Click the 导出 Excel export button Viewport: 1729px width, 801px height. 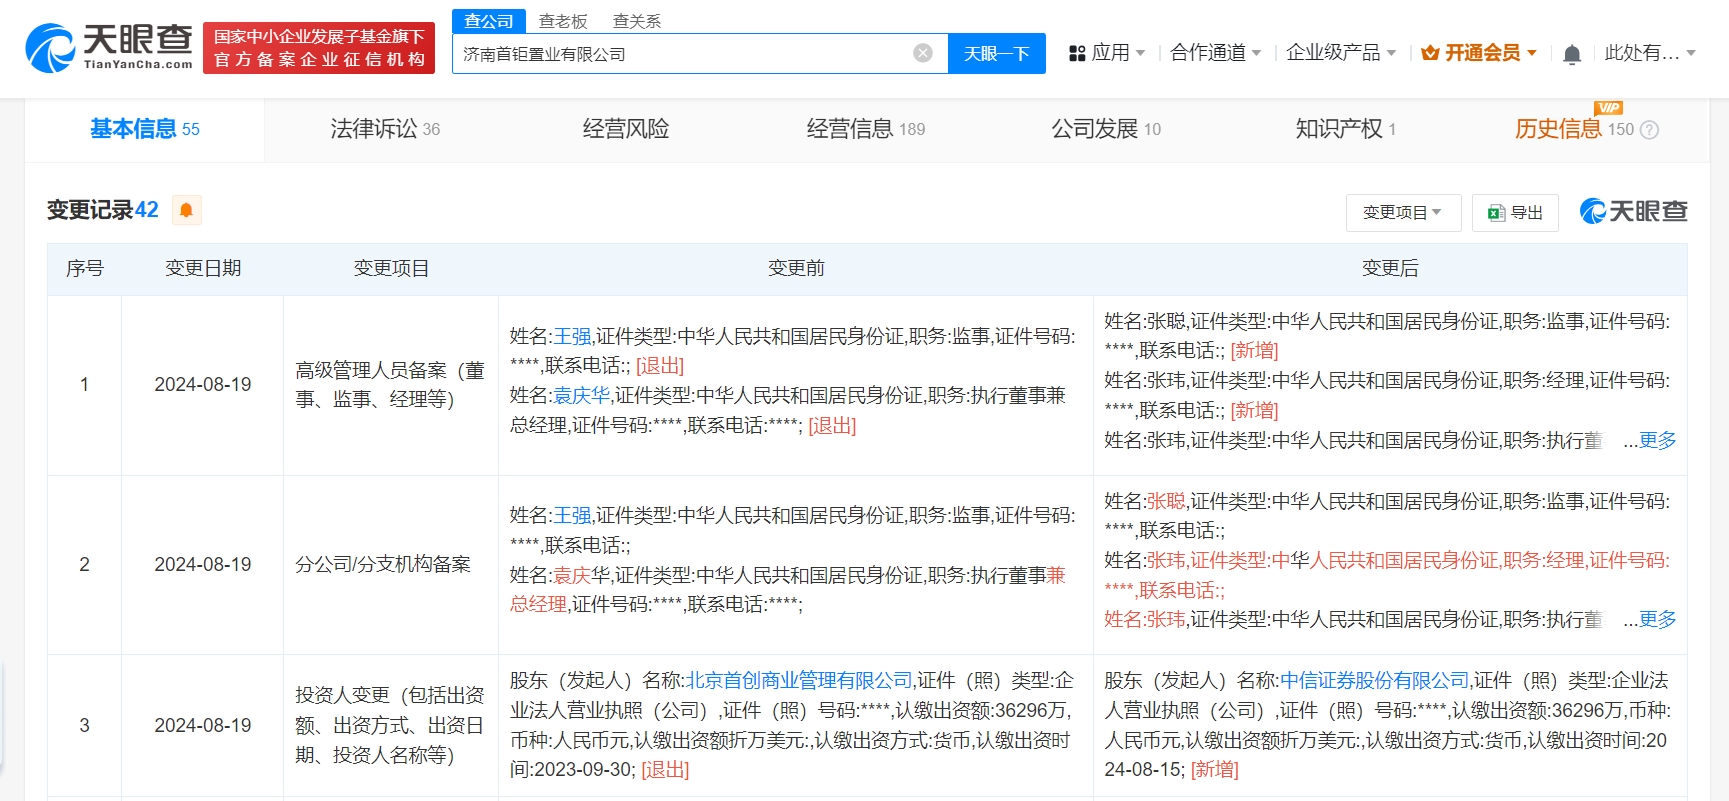(1514, 213)
